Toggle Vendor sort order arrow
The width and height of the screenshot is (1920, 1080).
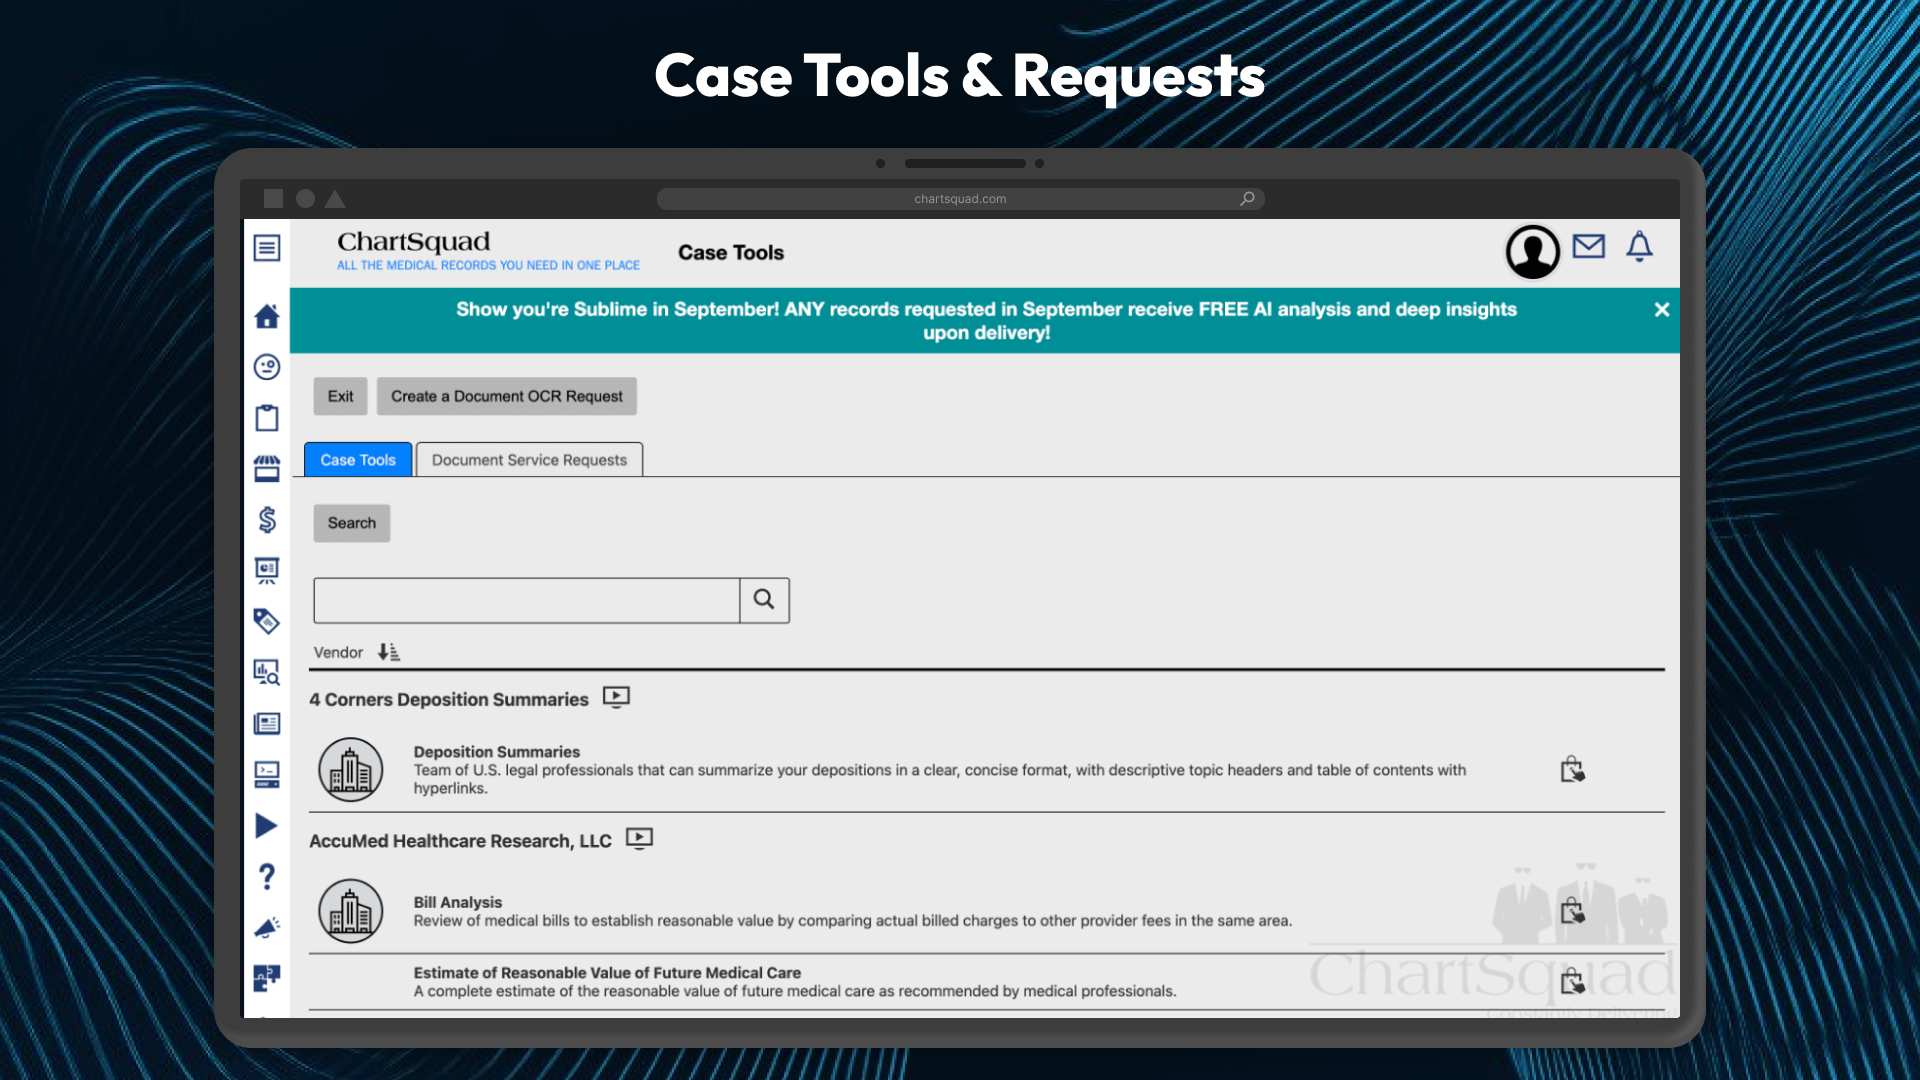point(388,652)
